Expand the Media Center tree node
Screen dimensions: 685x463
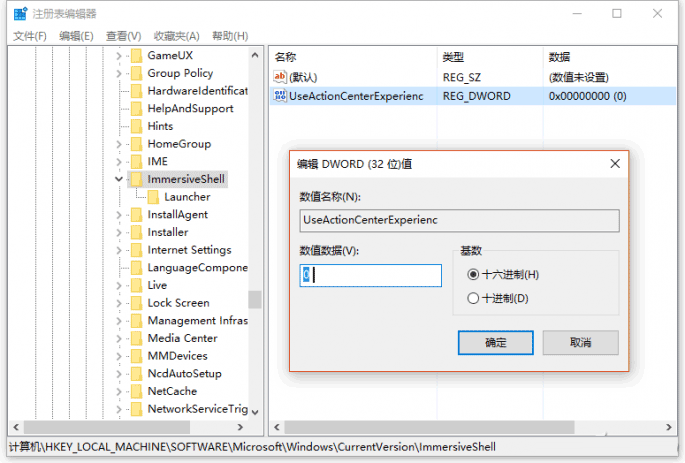click(x=119, y=339)
